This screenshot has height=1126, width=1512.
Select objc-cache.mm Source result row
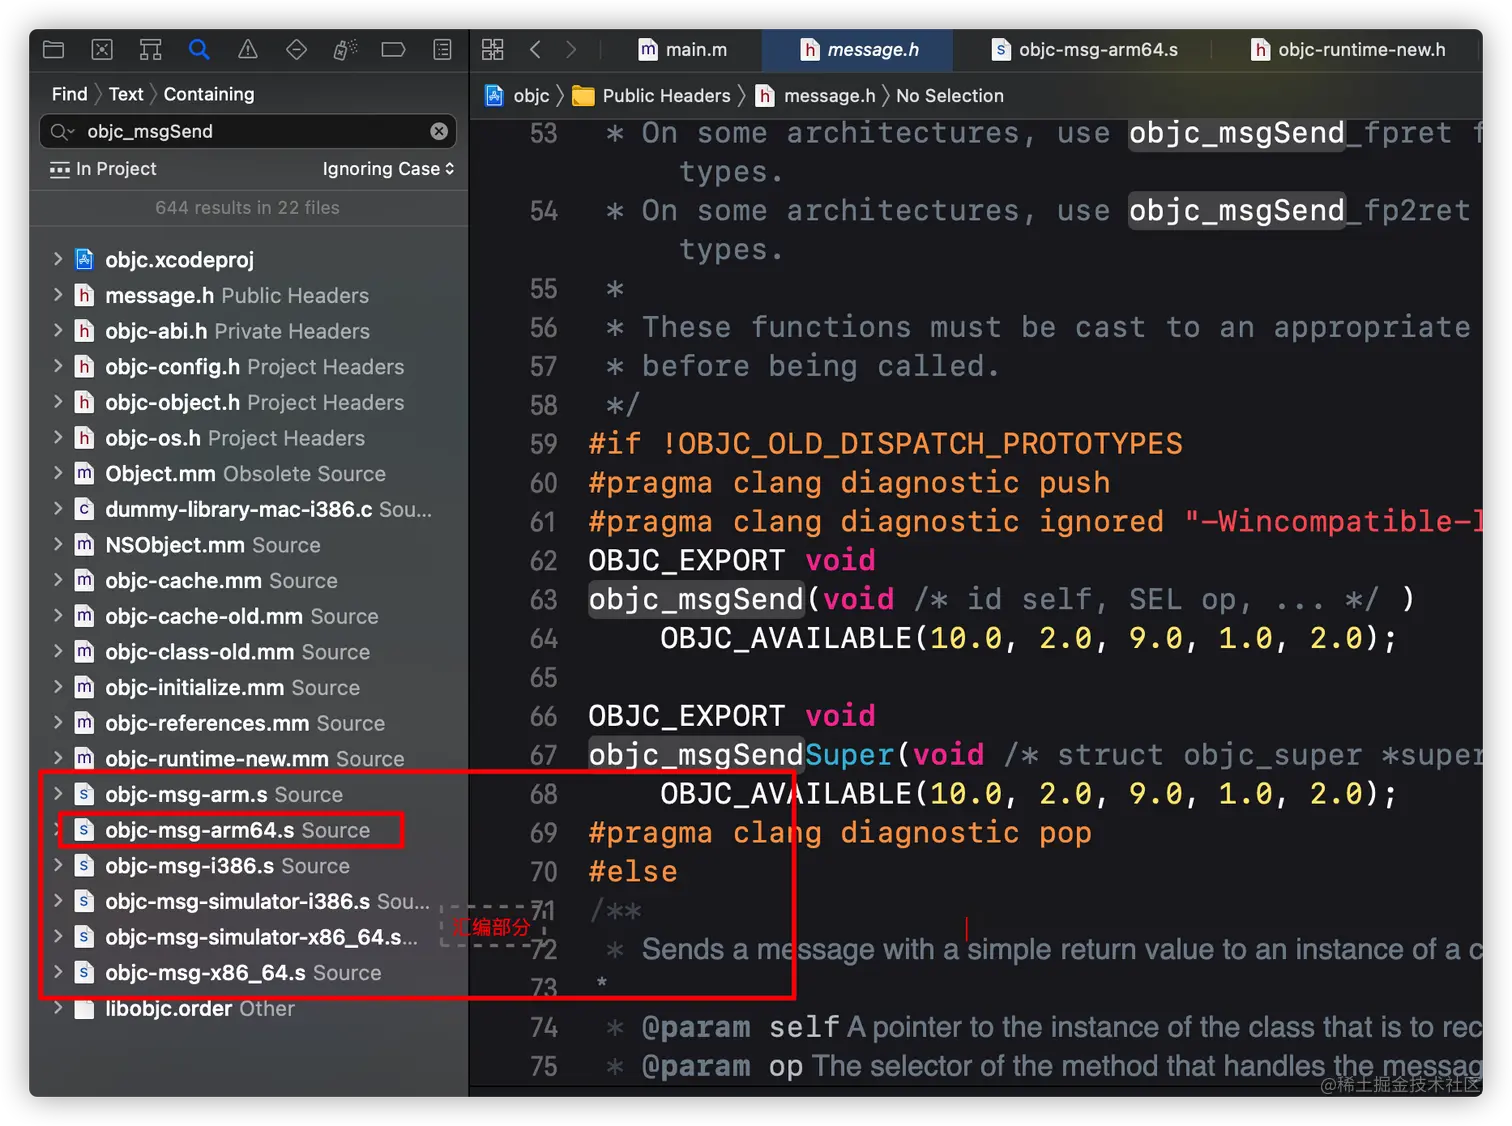tap(249, 580)
